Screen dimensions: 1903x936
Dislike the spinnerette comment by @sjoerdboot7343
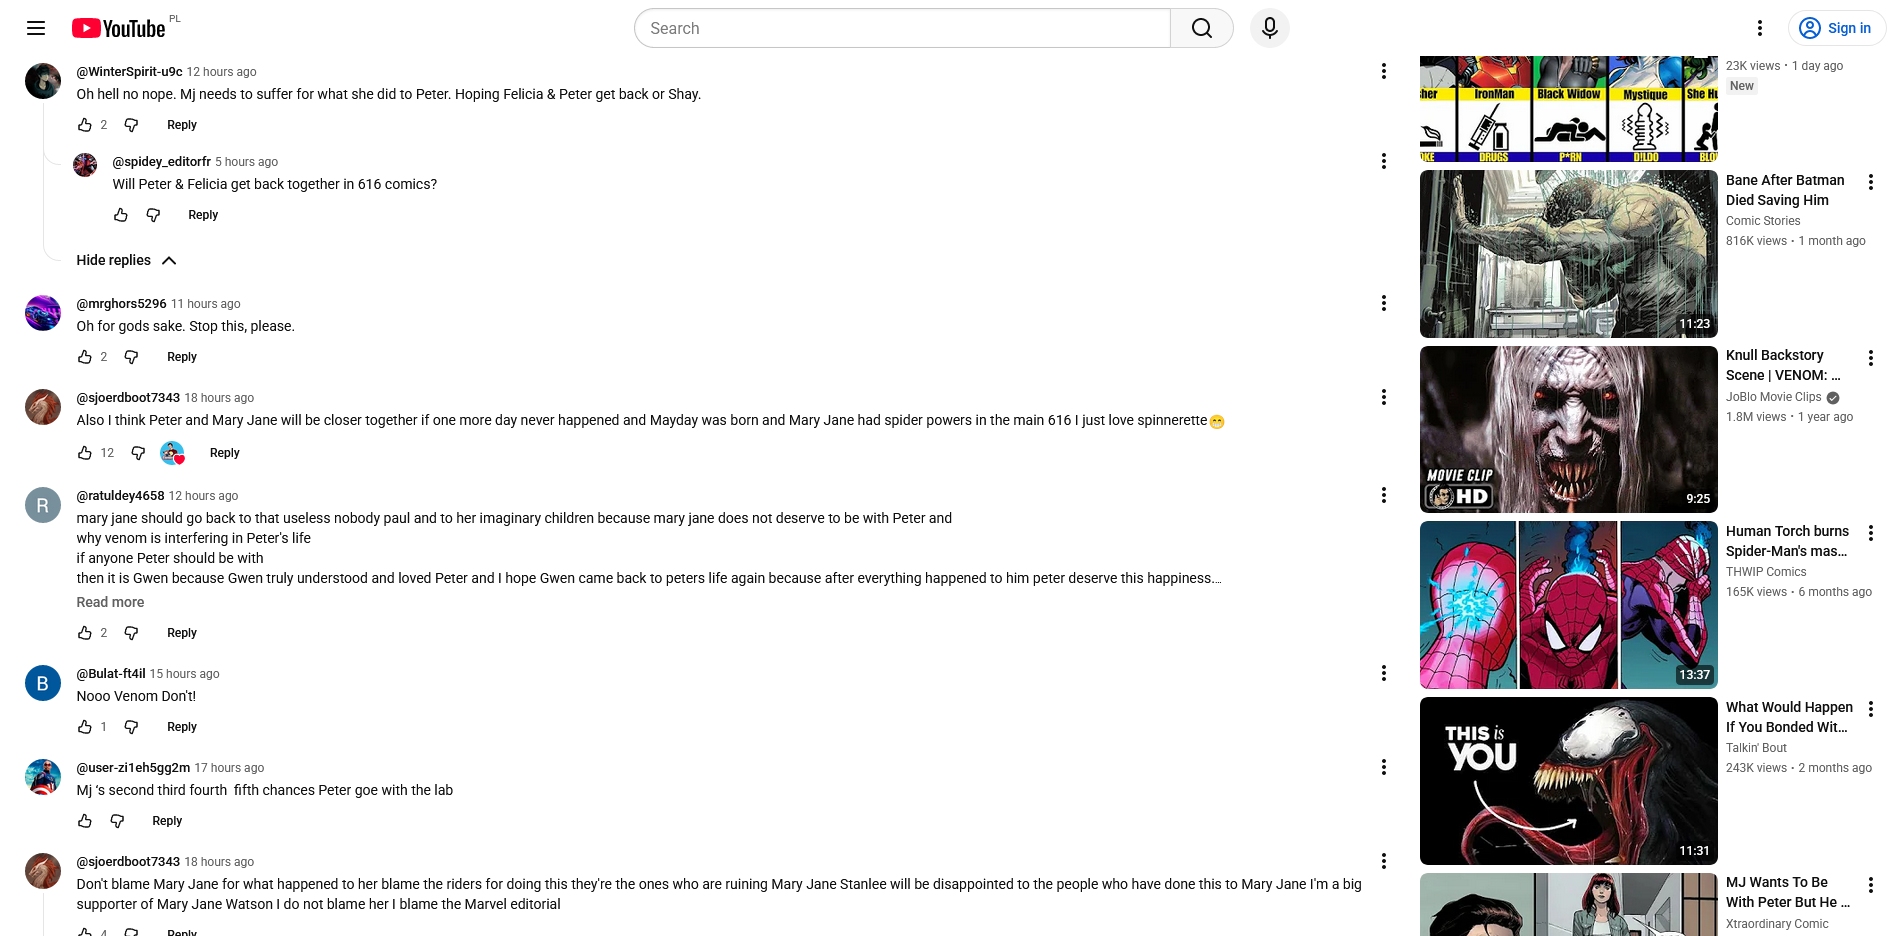(x=138, y=453)
